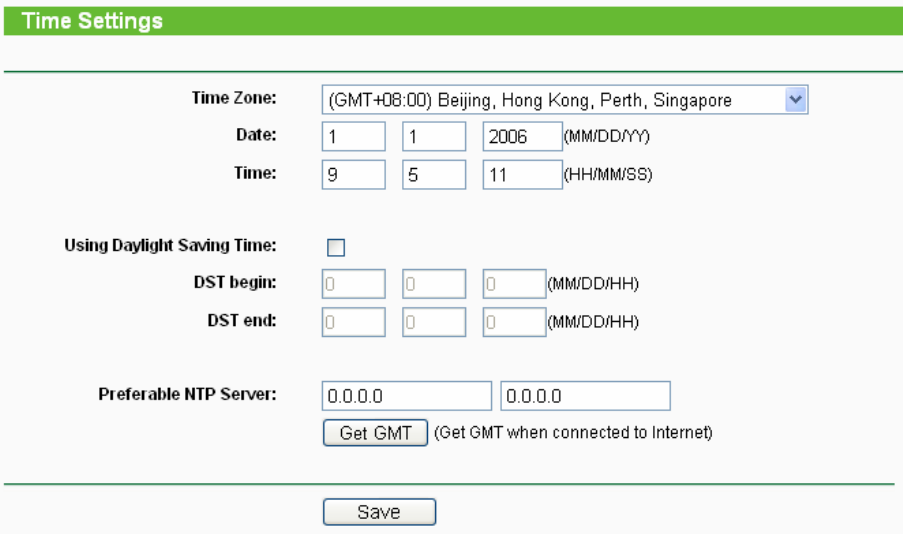Click the 'Time Zone:' label
903x534 pixels.
[x=234, y=98]
